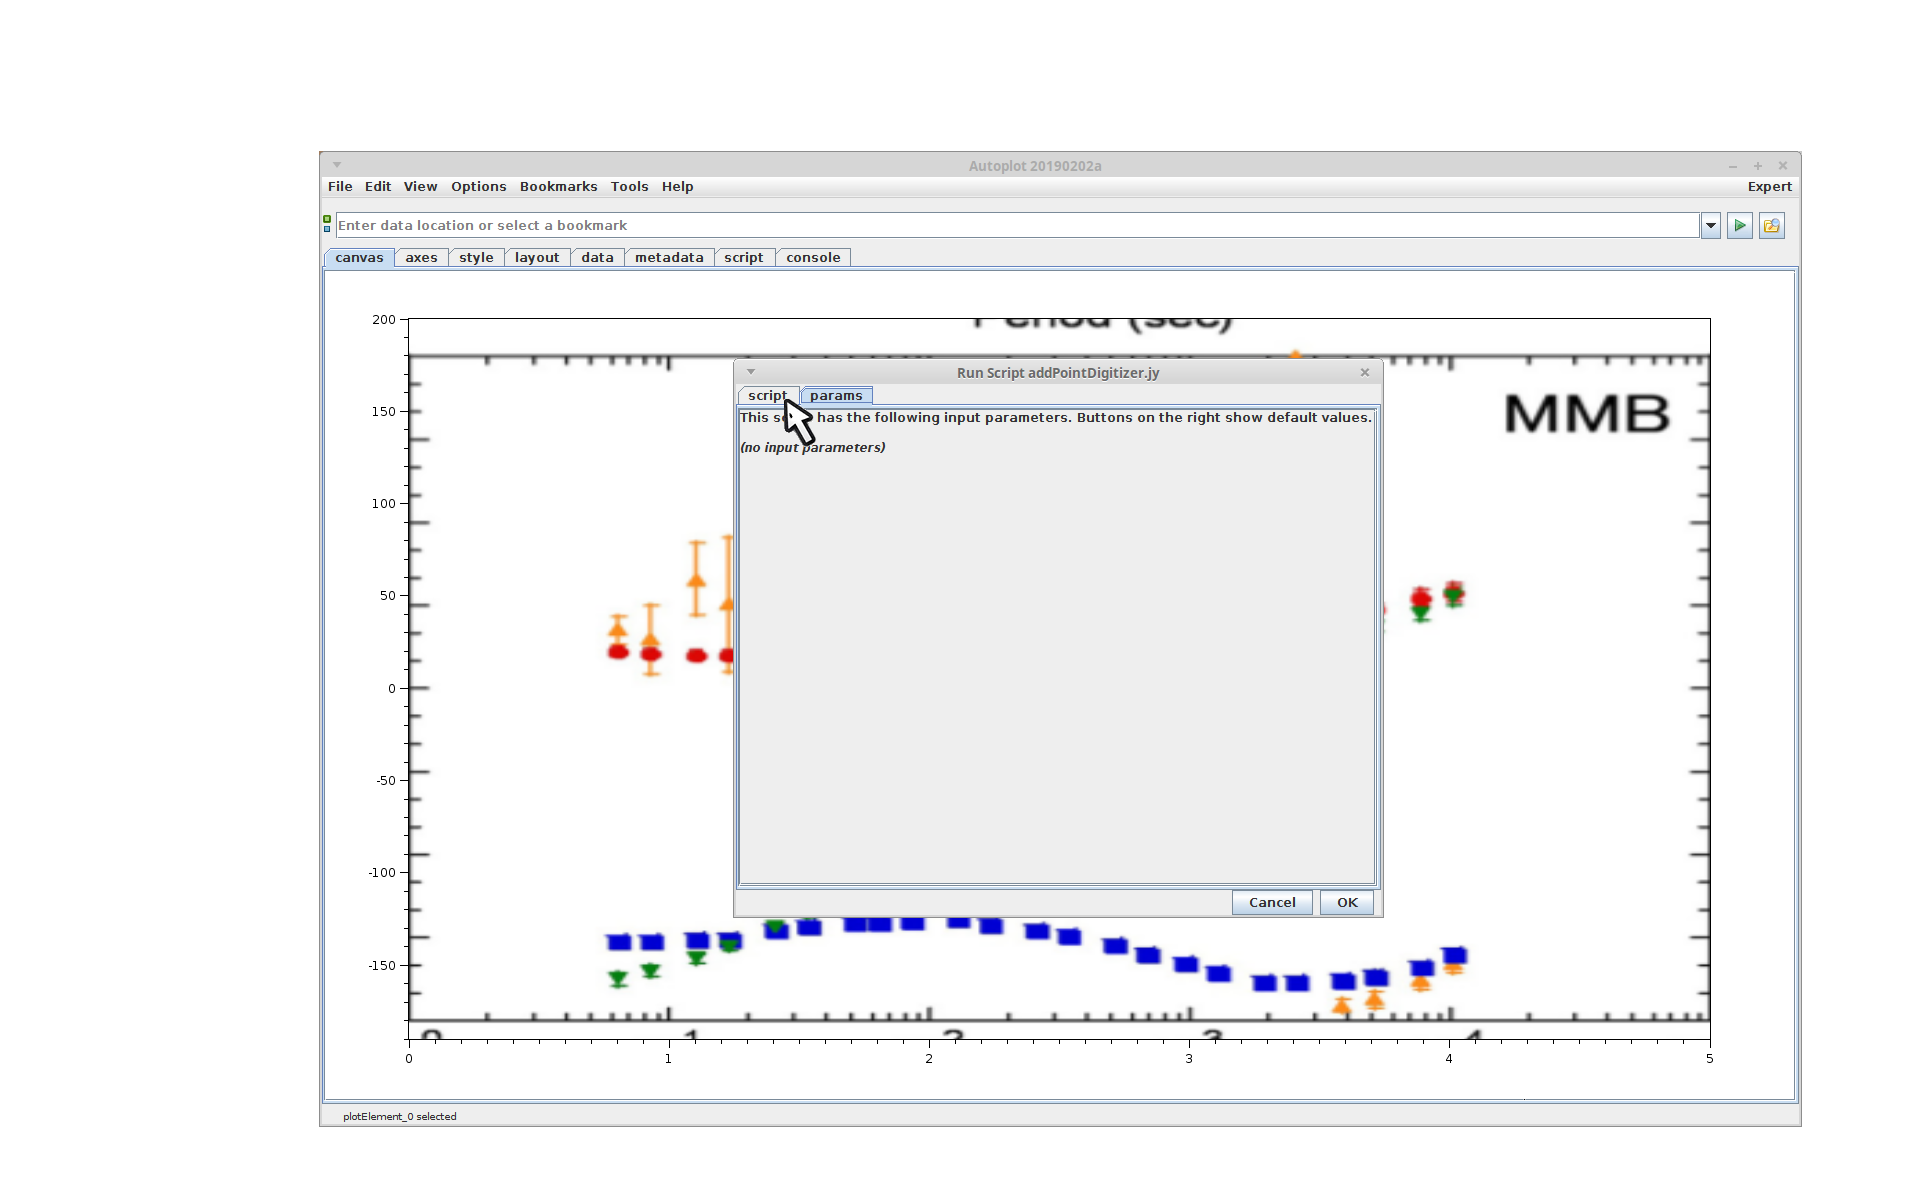Click the y-axis label 200
The height and width of the screenshot is (1200, 1920).
pyautogui.click(x=384, y=320)
